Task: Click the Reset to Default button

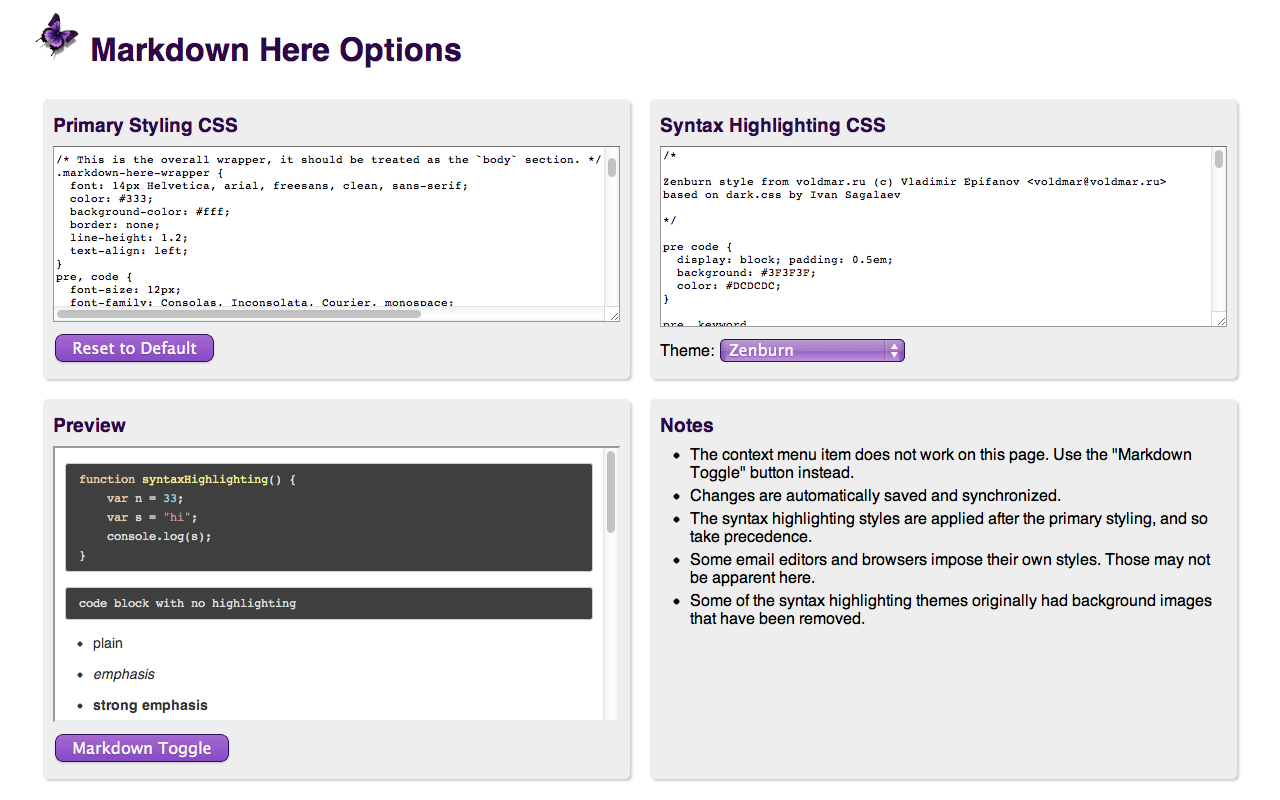Action: [133, 347]
